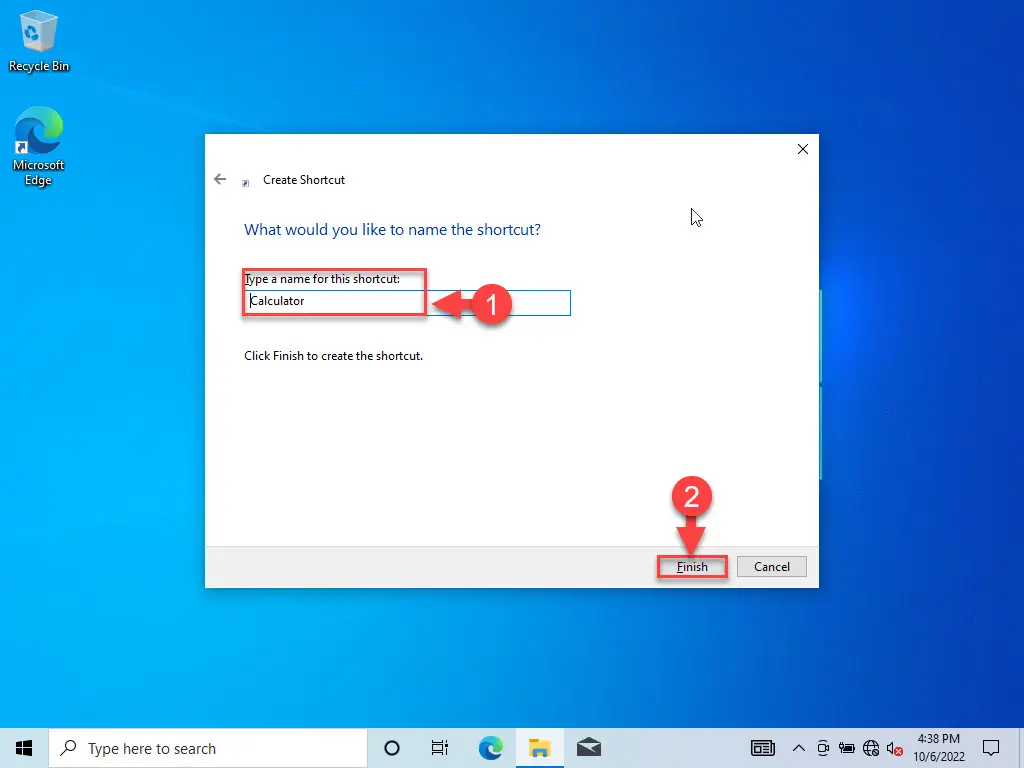1024x768 pixels.
Task: Open File Explorer from the taskbar
Action: [x=539, y=748]
